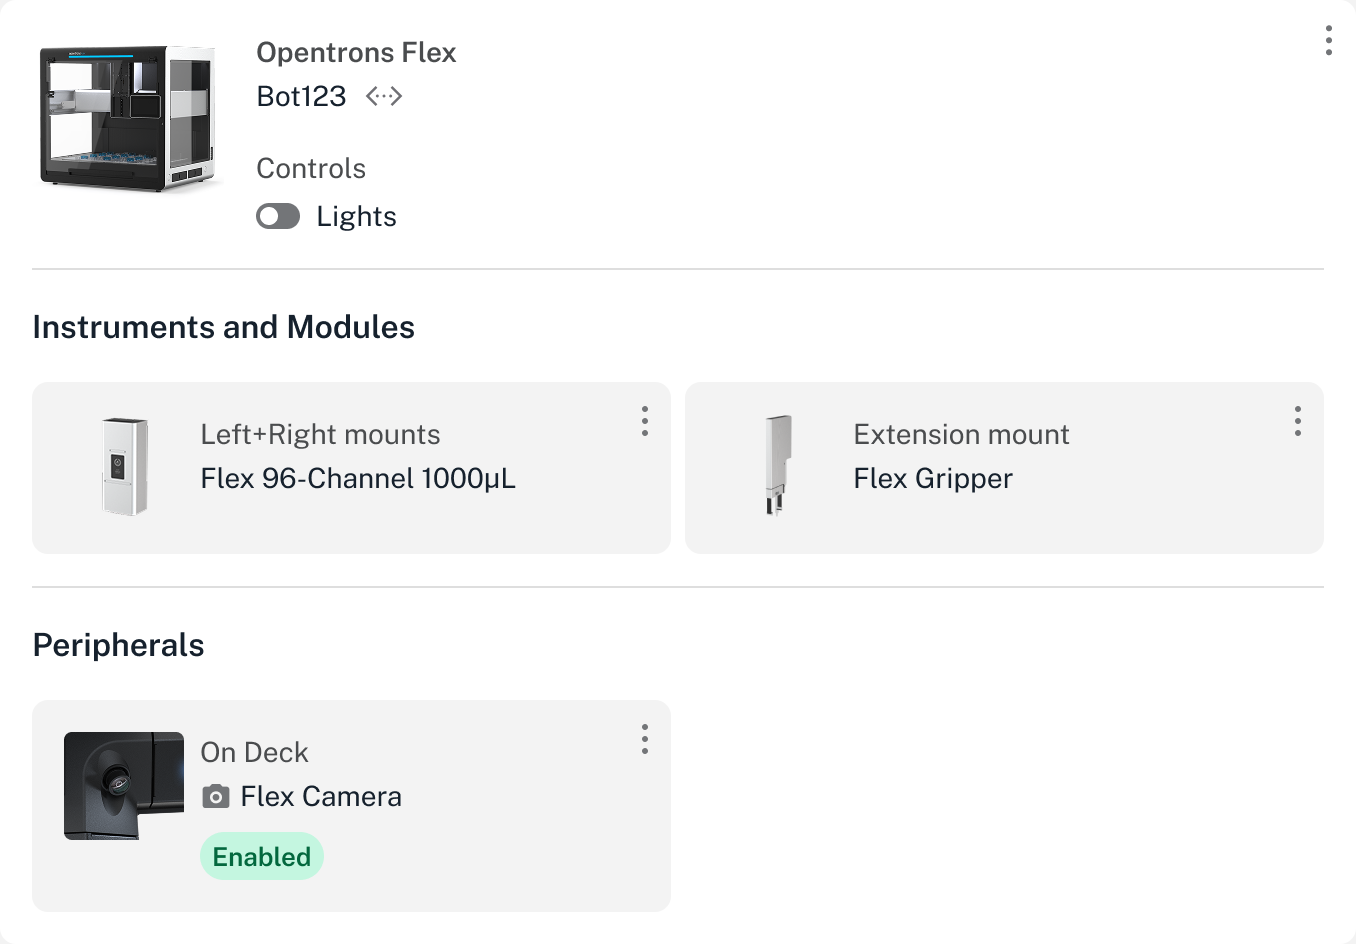This screenshot has height=944, width=1356.
Task: Click the Lights slider control
Action: point(278,215)
